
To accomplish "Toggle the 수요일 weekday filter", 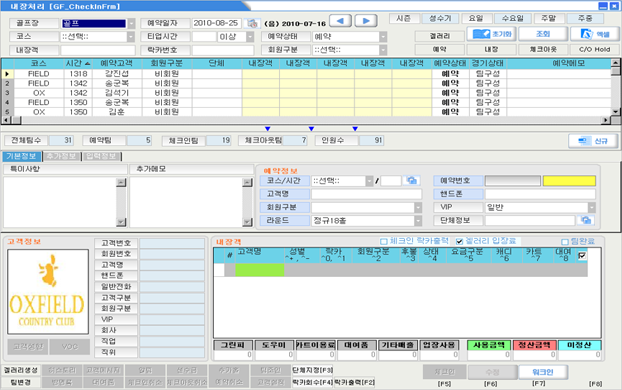I will click(513, 19).
